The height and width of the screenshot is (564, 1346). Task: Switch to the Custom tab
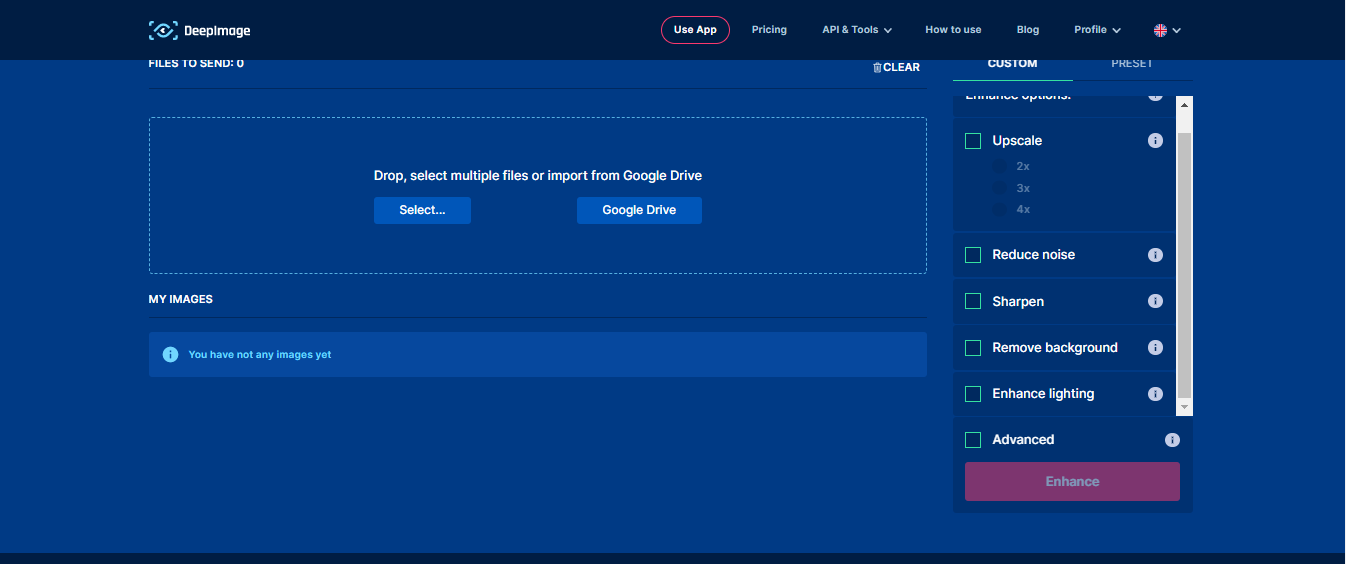[1013, 64]
